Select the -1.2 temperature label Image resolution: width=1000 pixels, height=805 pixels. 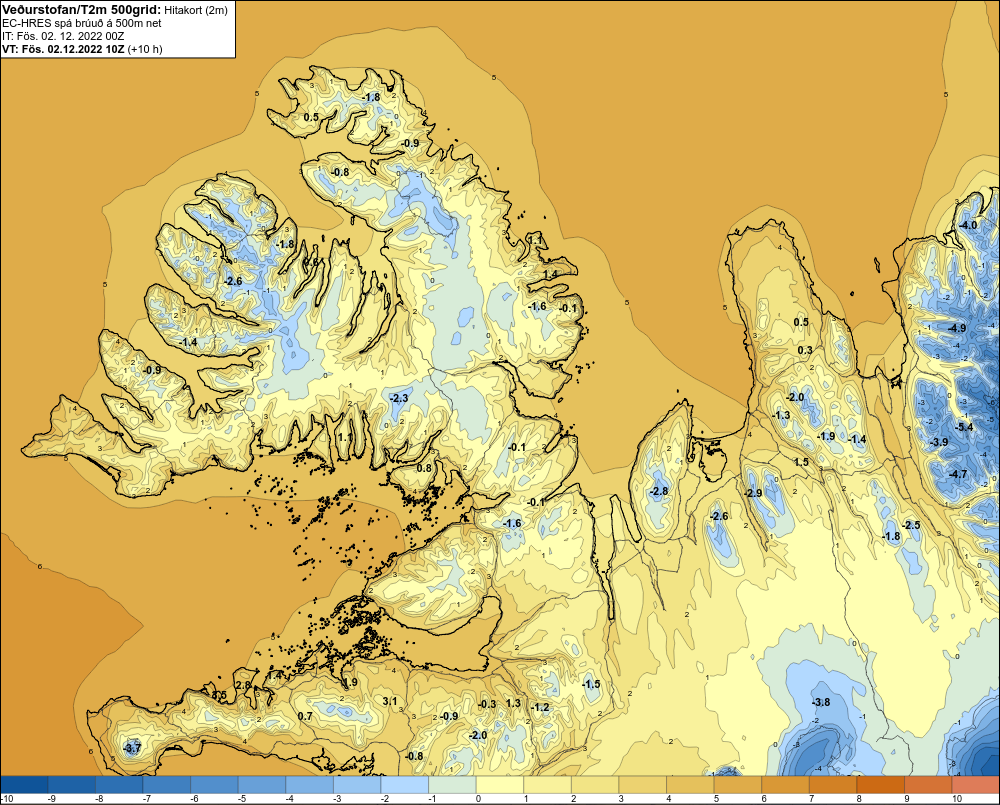[x=540, y=707]
